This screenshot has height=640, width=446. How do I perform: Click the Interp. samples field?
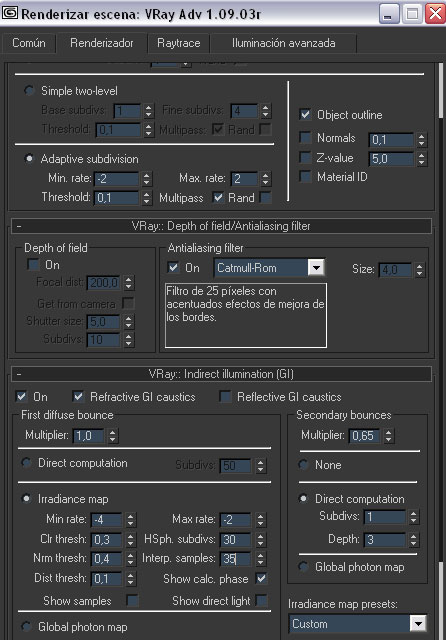[235, 559]
